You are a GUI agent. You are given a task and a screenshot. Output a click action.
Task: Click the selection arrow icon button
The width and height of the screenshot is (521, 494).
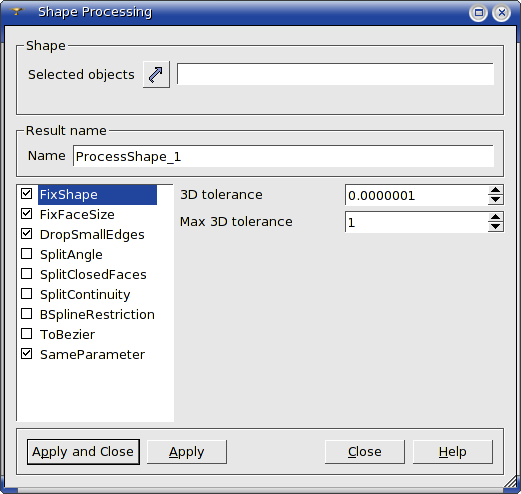click(x=156, y=74)
